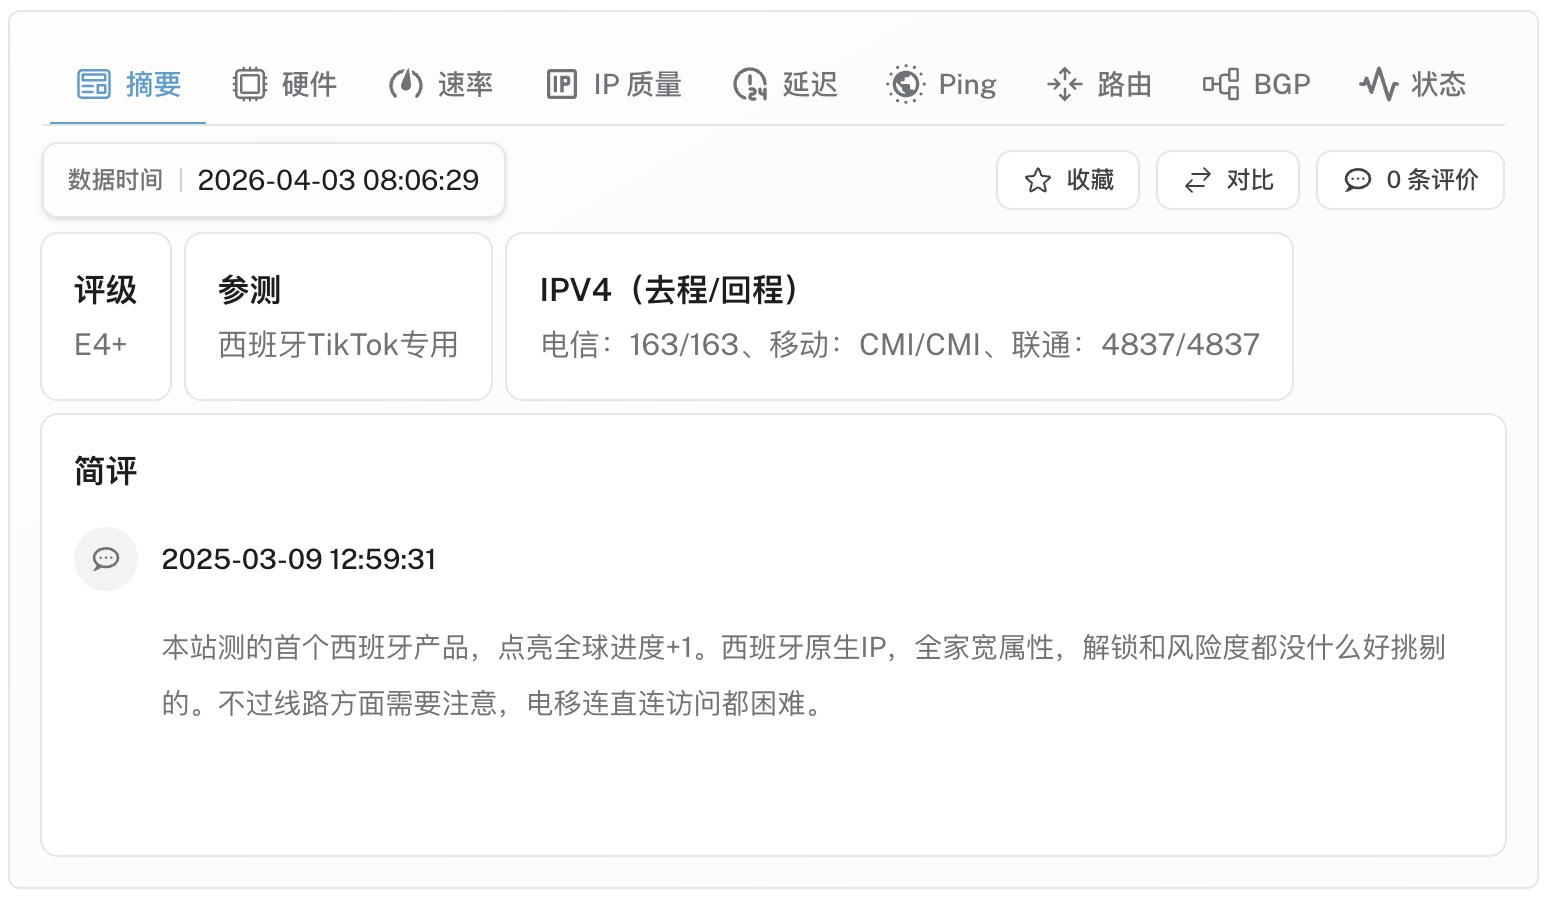Click the 对比 compare button
Viewport: 1552px width, 906px height.
pyautogui.click(x=1228, y=180)
